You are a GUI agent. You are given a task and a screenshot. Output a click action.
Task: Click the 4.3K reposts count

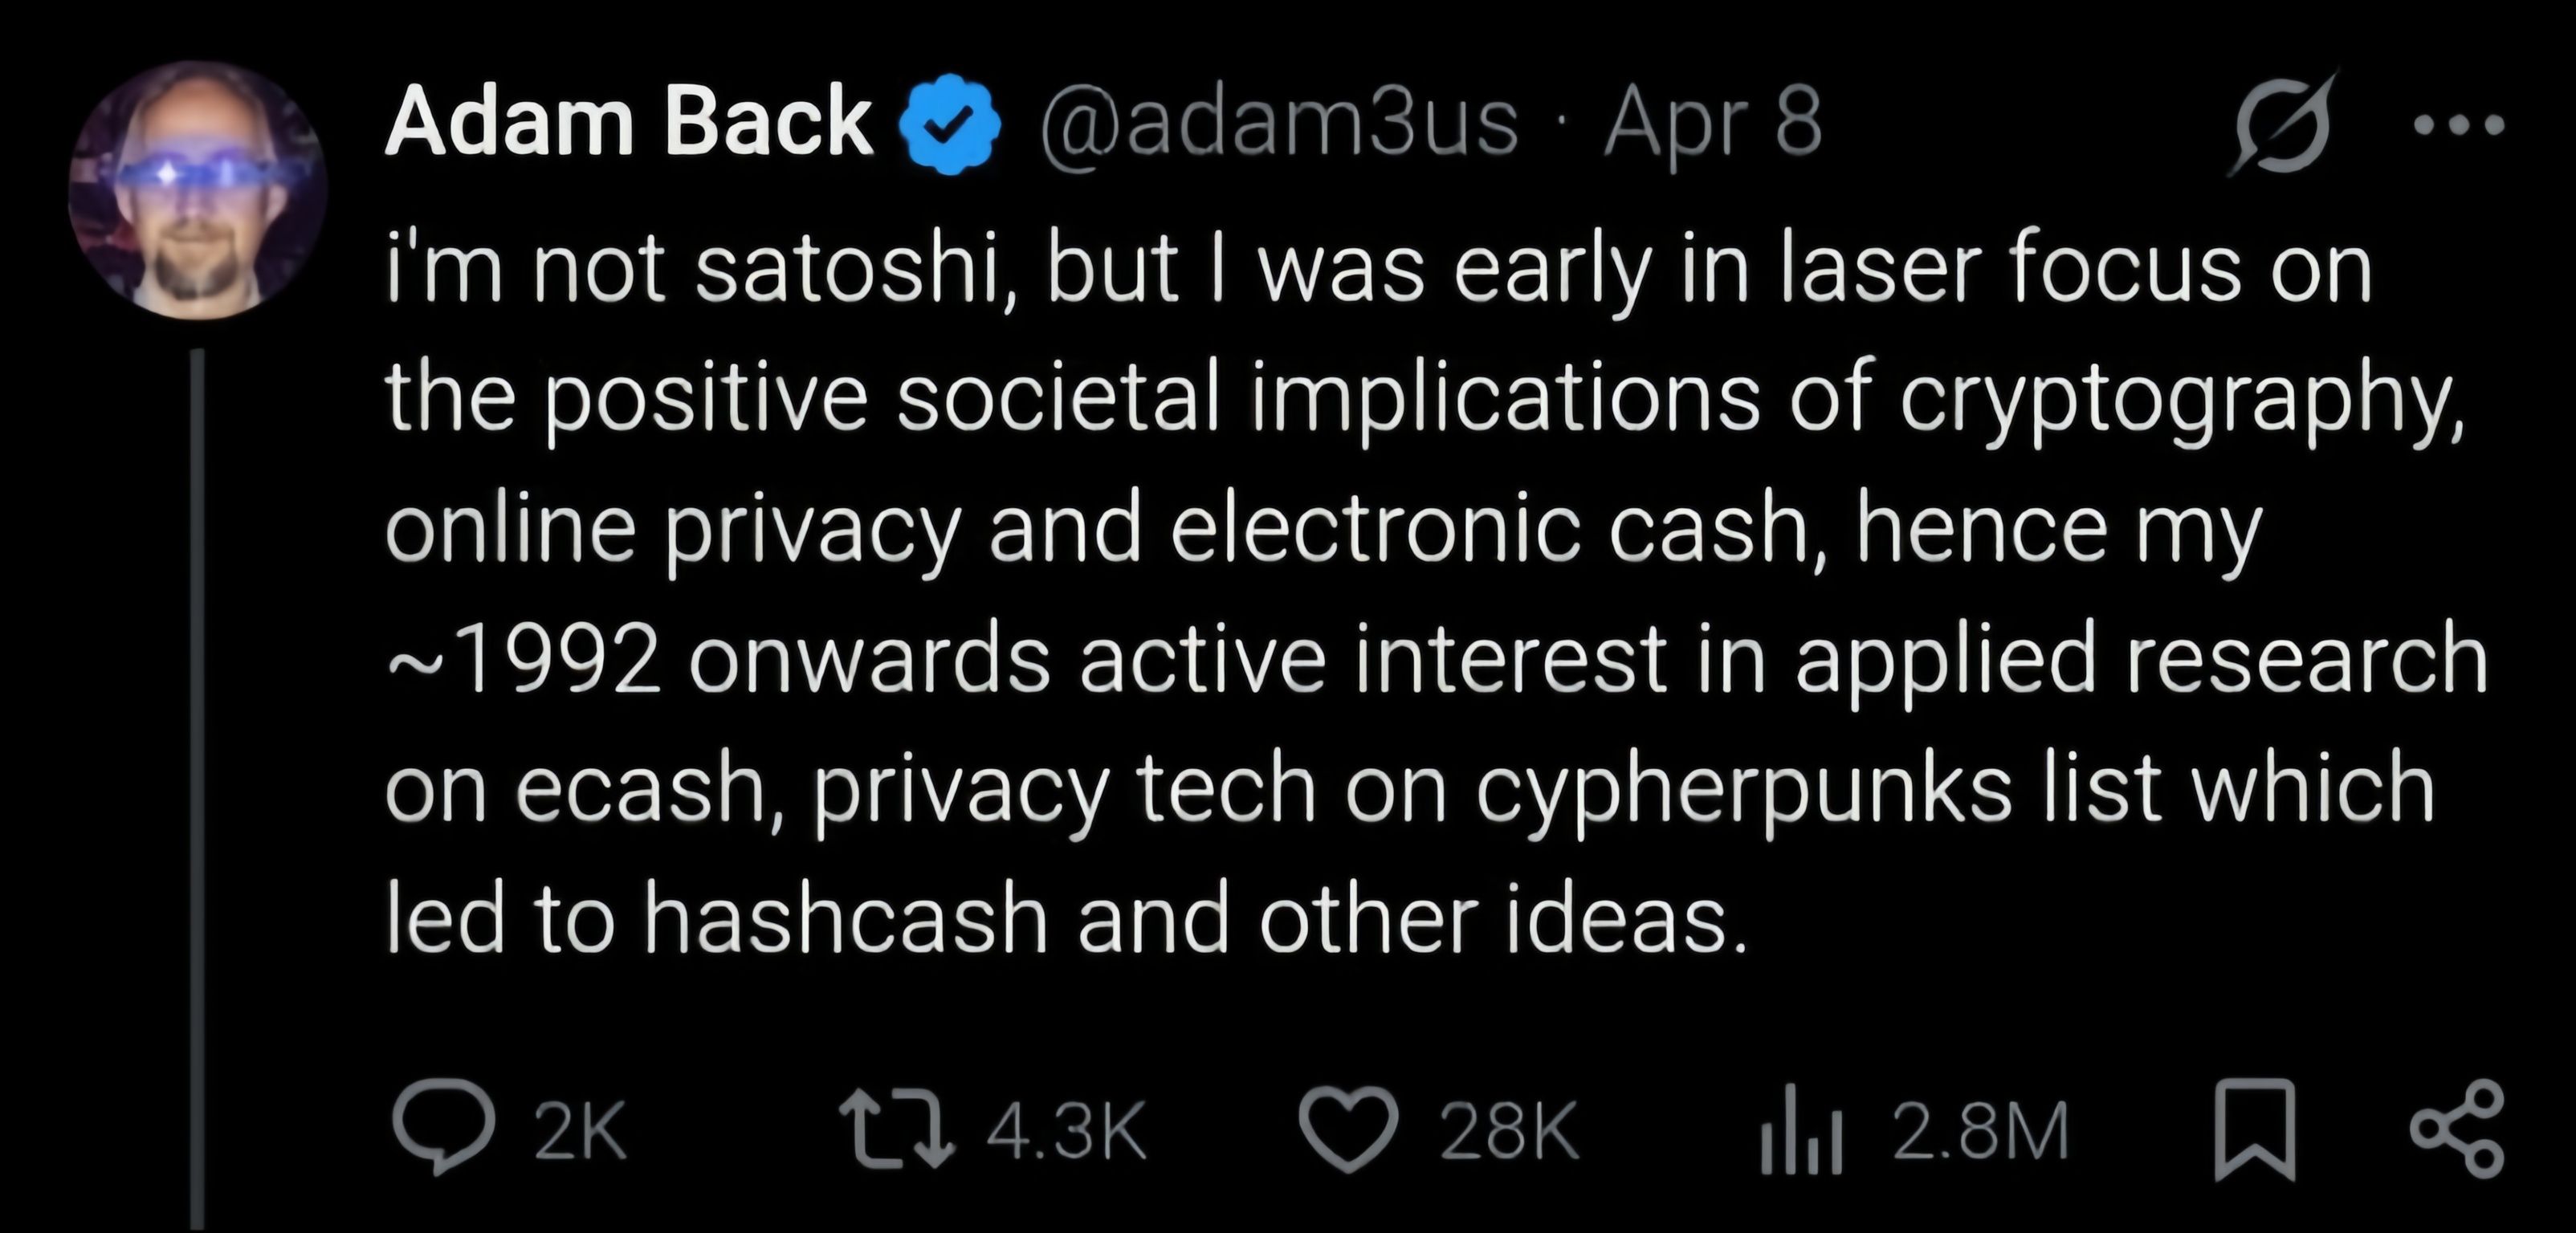tap(1066, 1131)
